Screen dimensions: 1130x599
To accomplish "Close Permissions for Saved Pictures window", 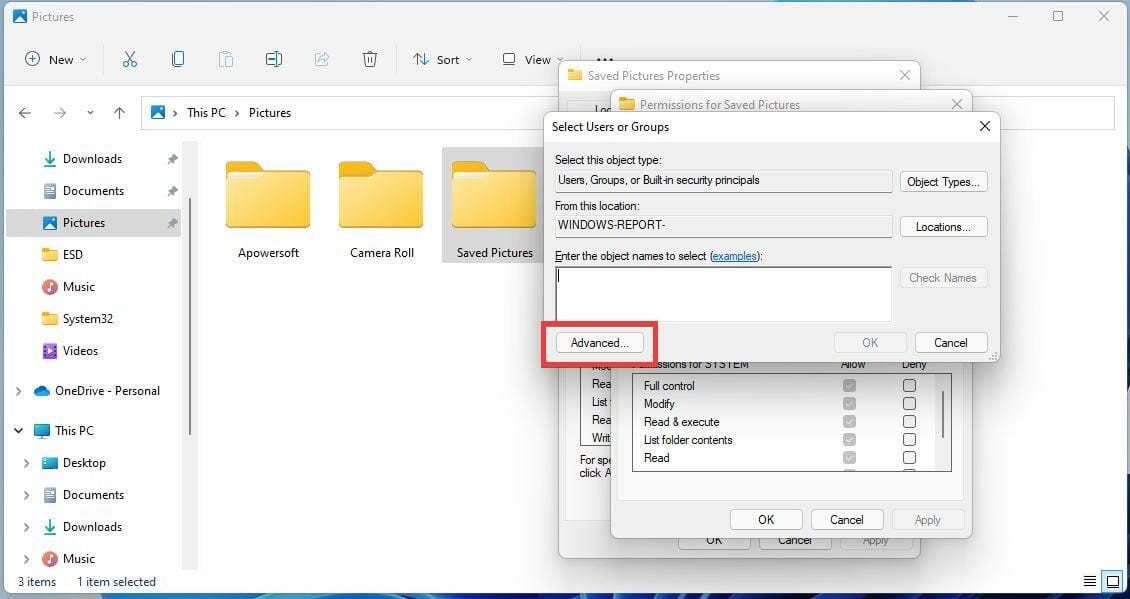I will pyautogui.click(x=957, y=105).
